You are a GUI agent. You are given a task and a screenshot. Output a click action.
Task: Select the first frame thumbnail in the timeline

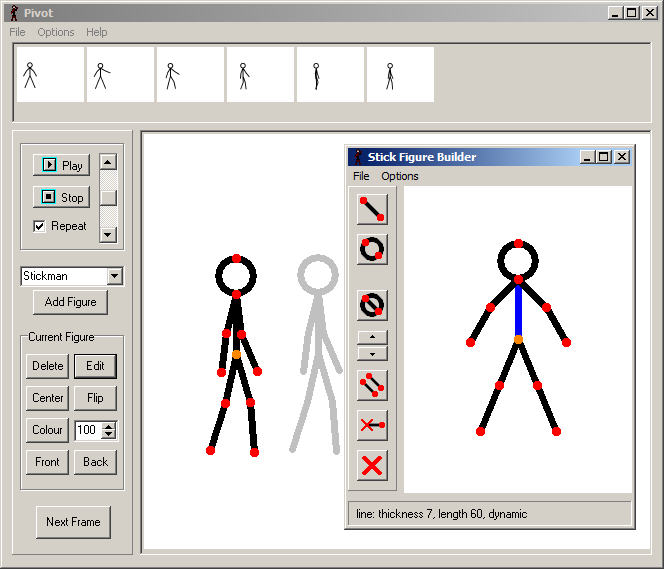50,75
